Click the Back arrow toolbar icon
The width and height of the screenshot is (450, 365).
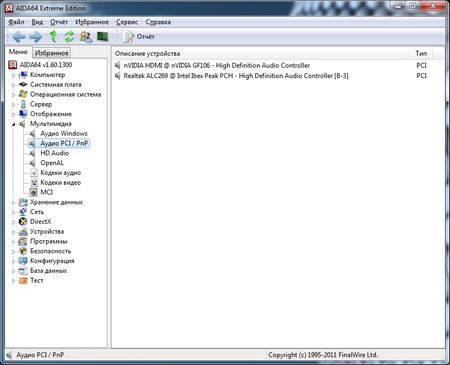[x=19, y=37]
